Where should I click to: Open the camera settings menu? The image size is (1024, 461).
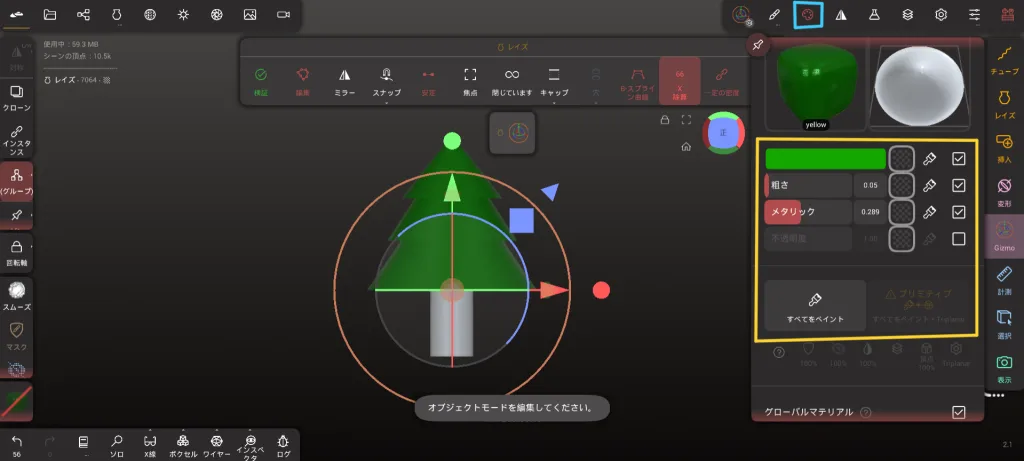[x=283, y=15]
